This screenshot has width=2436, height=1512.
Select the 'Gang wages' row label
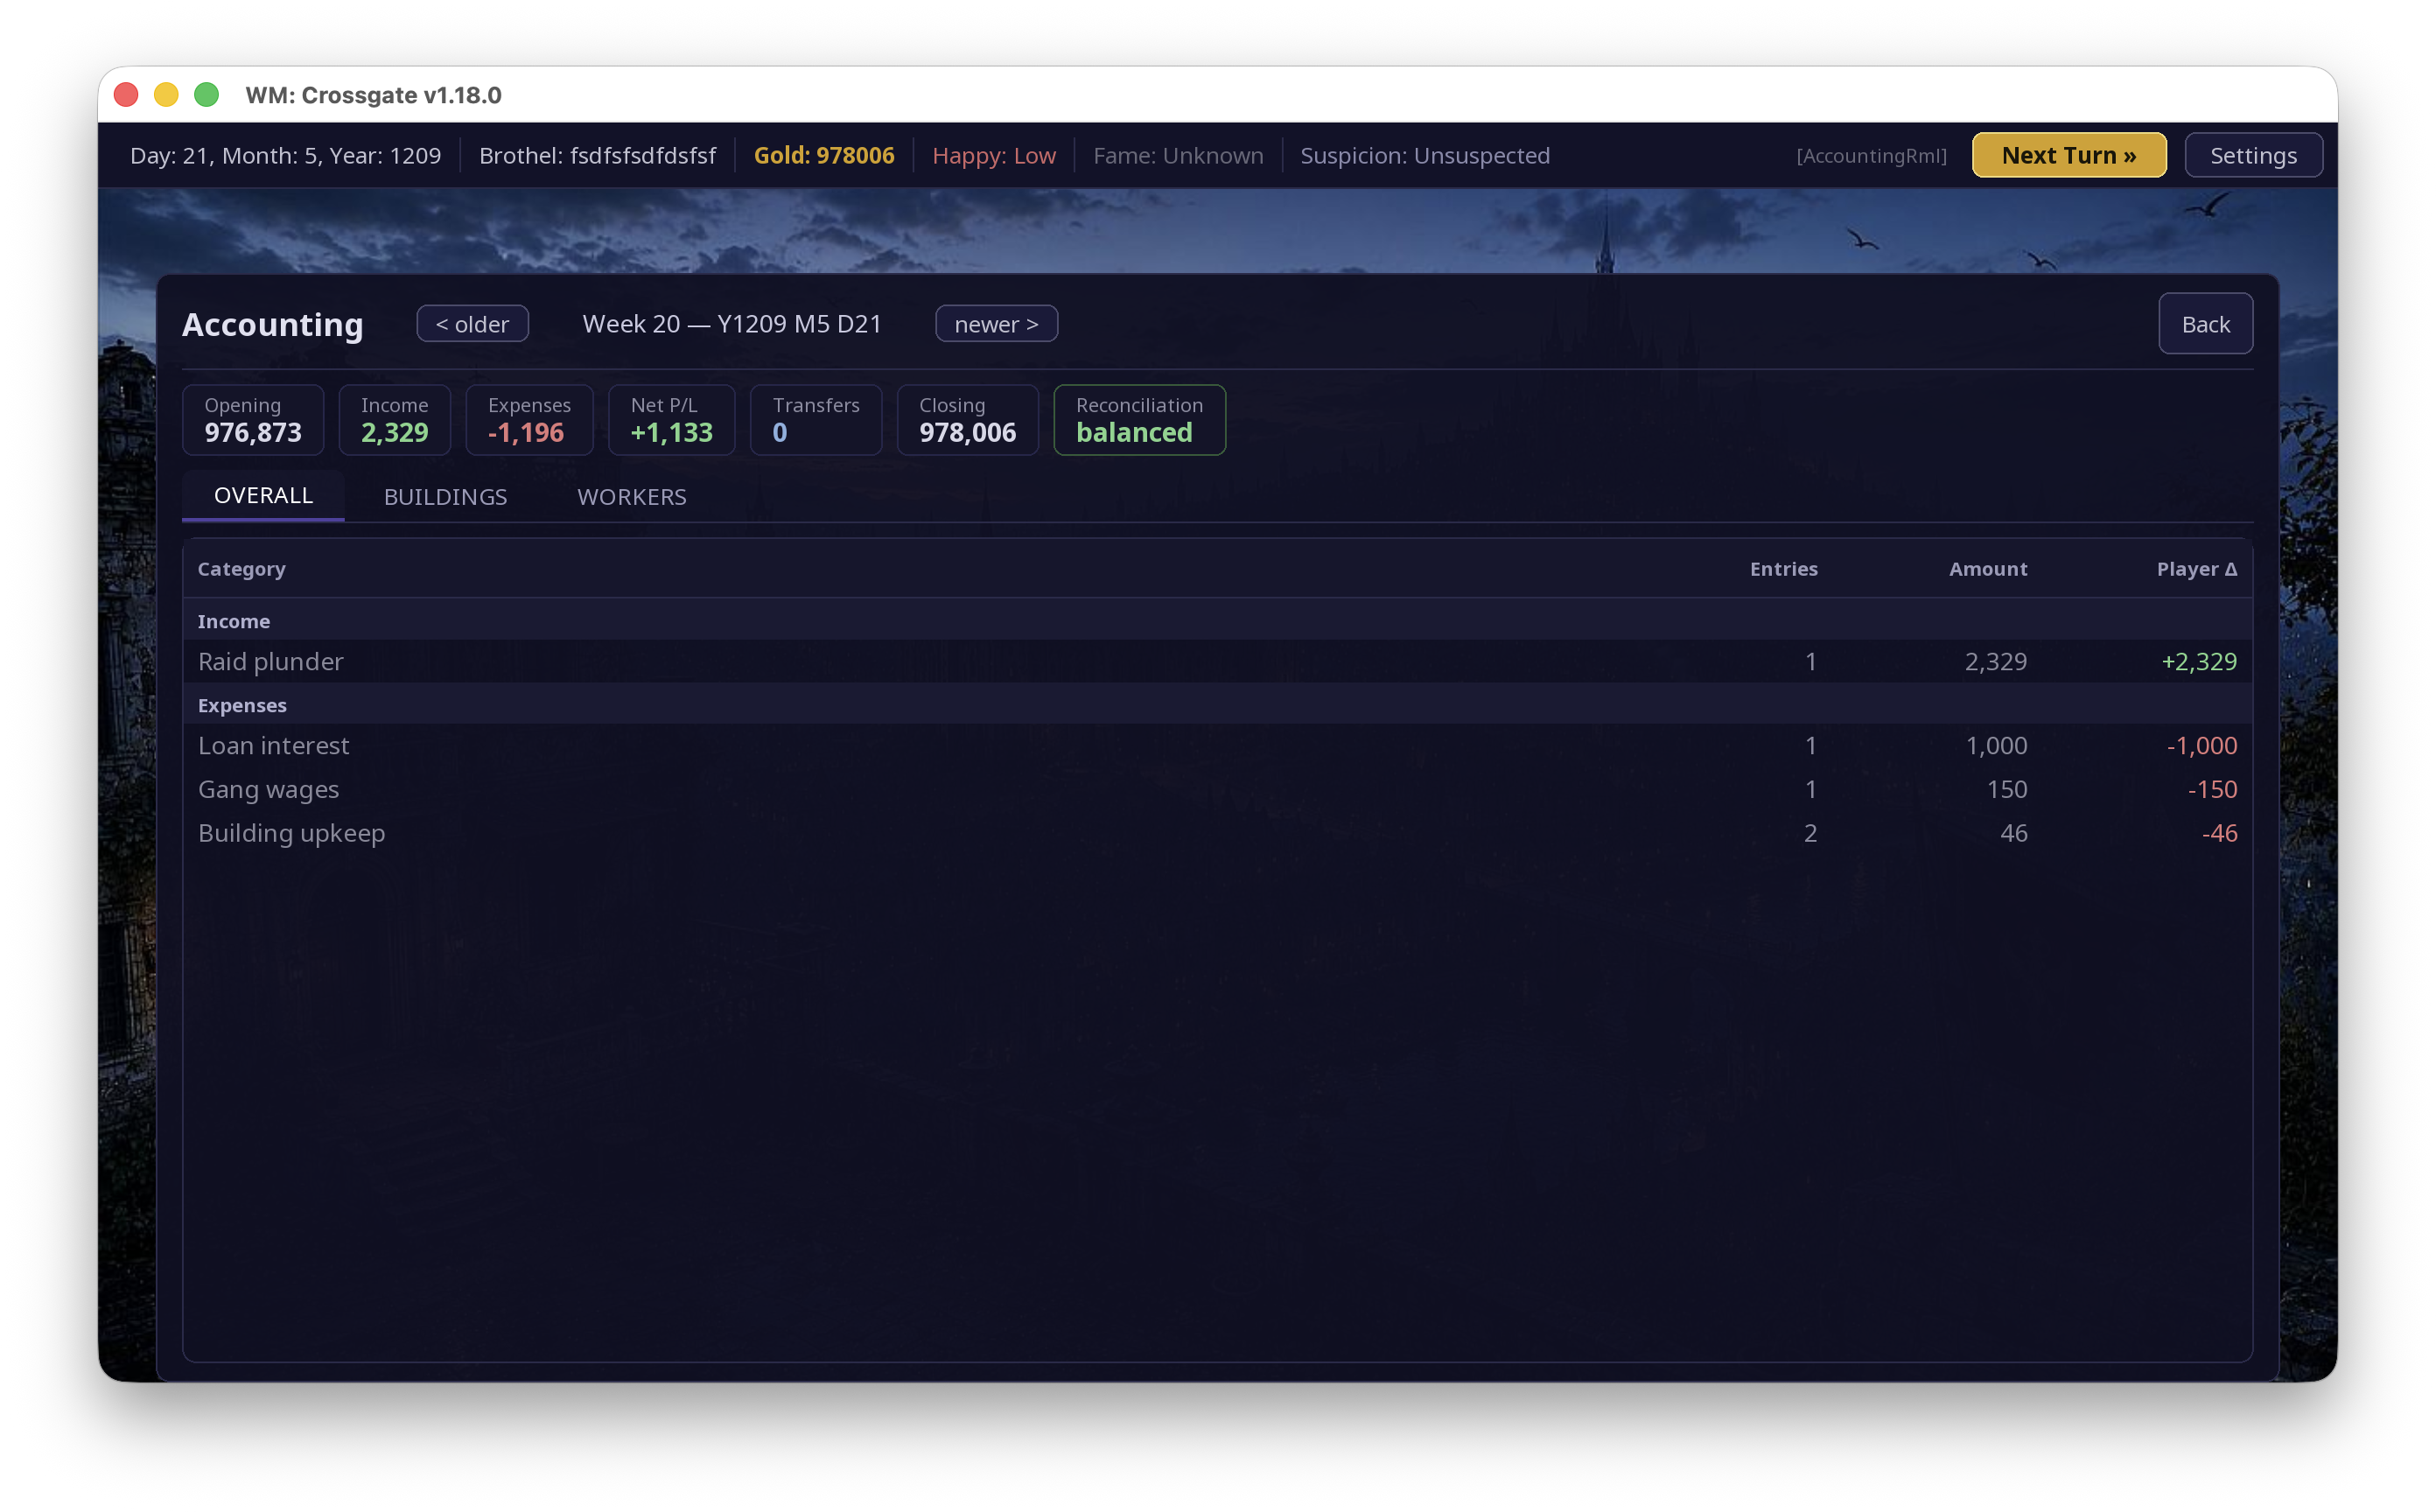pos(268,789)
